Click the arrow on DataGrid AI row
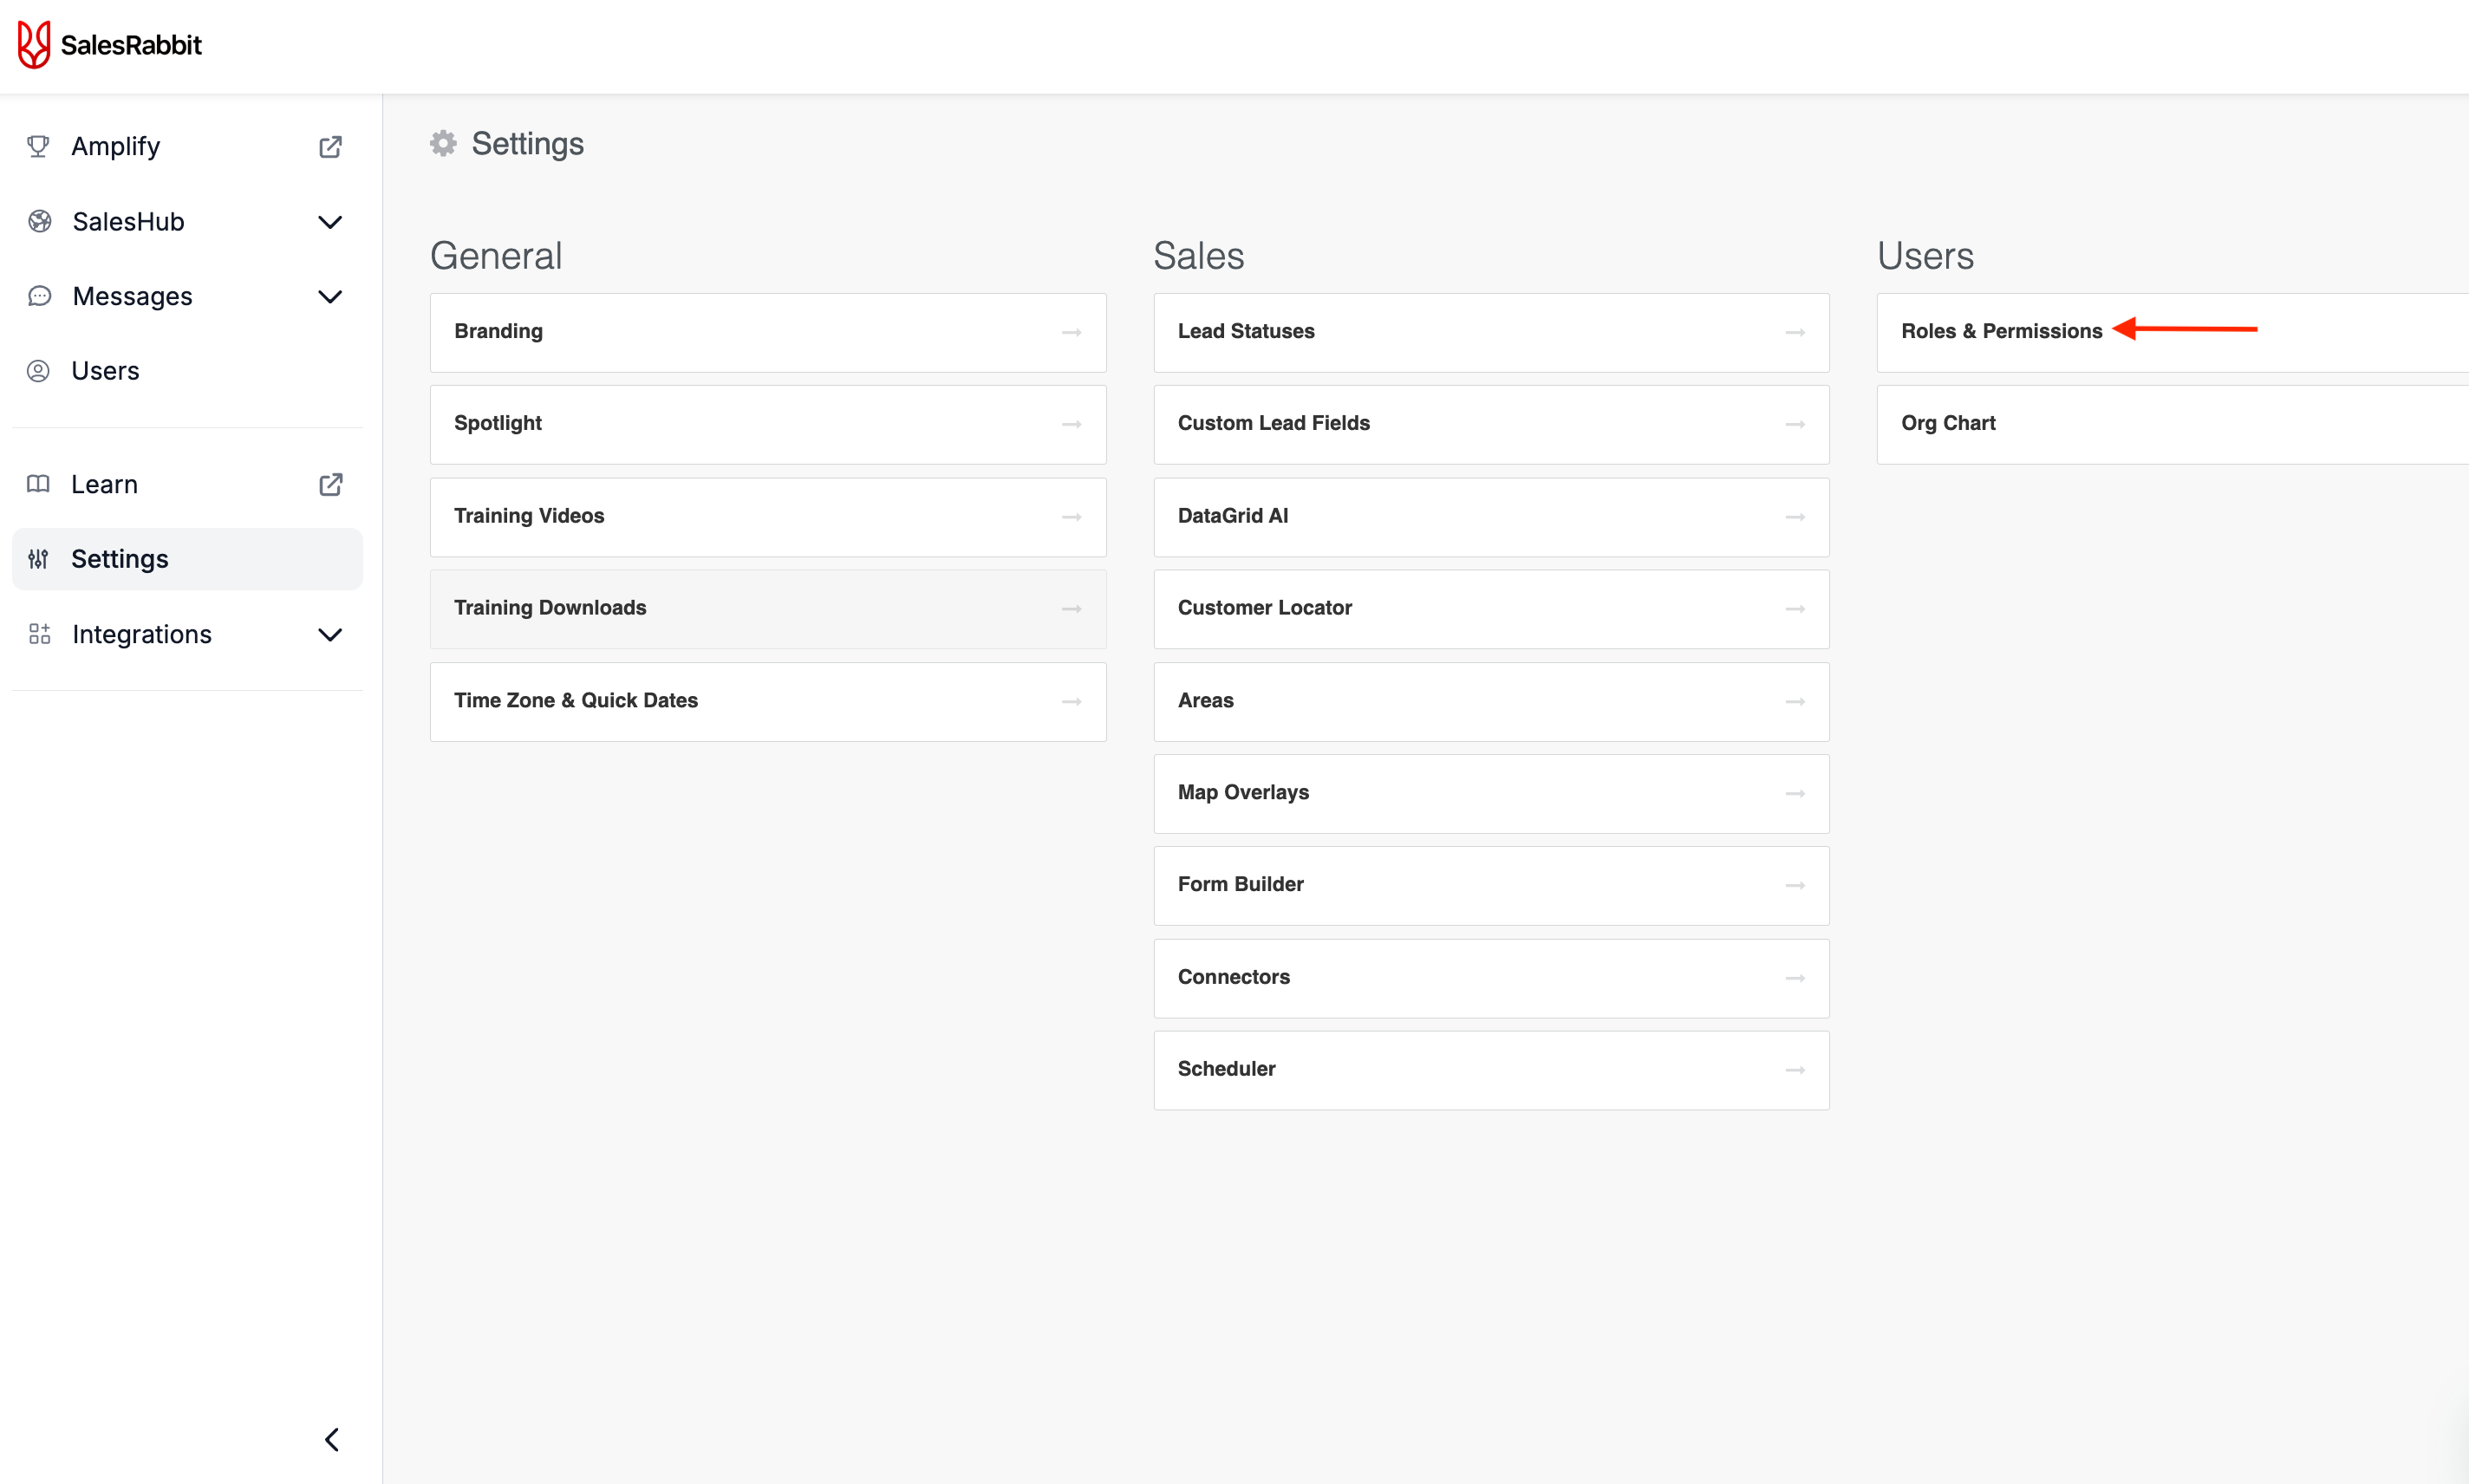The height and width of the screenshot is (1484, 2469). pos(1795,517)
